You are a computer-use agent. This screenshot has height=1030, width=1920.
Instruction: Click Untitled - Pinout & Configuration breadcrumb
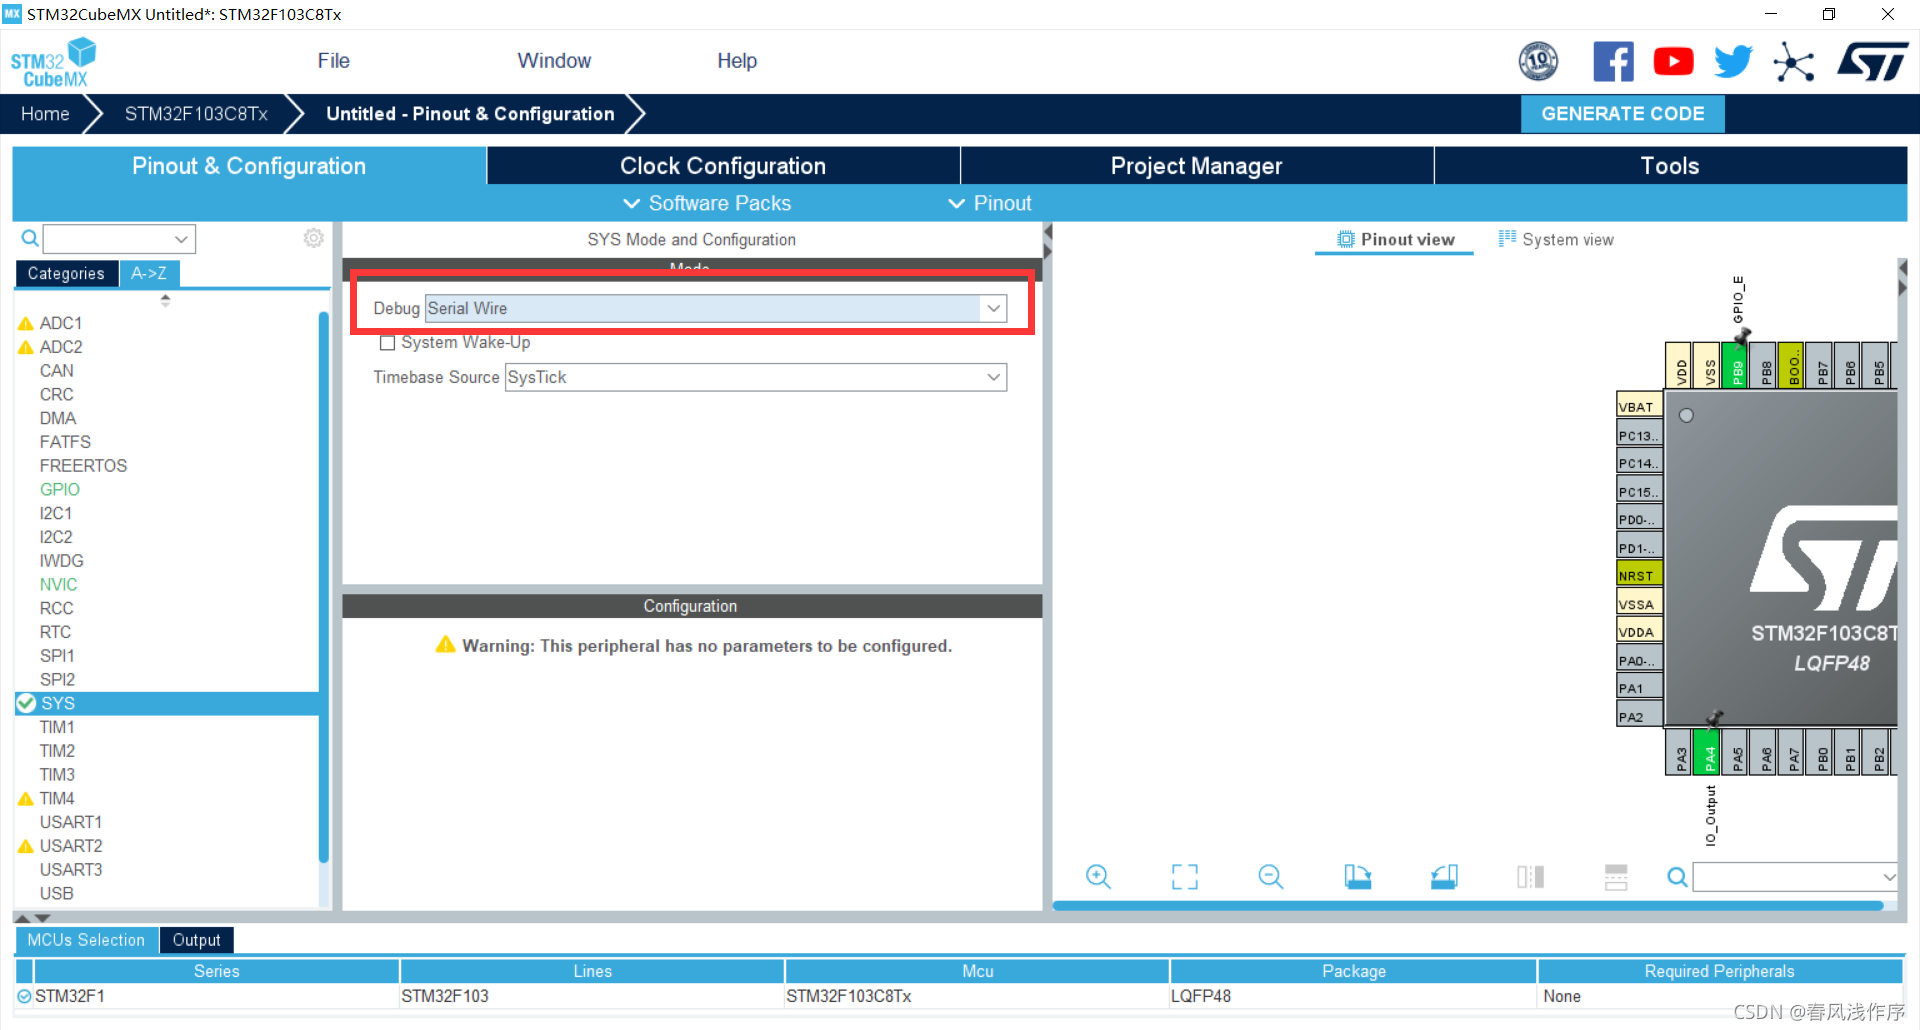470,114
